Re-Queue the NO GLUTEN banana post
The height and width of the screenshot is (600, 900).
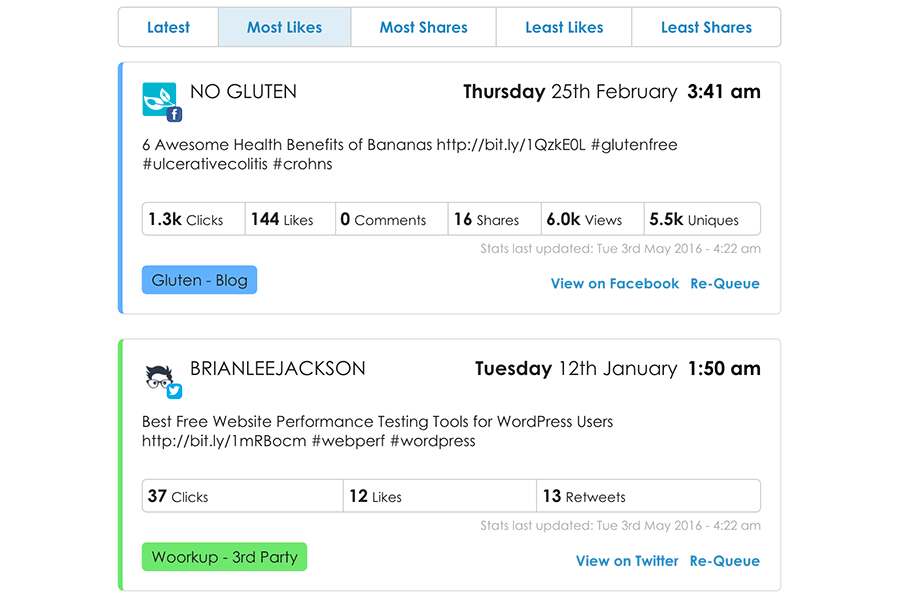(725, 284)
